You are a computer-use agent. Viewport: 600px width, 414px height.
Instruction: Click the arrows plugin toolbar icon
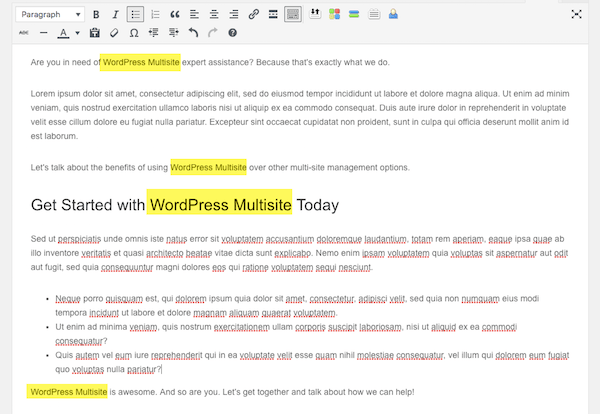(x=315, y=14)
